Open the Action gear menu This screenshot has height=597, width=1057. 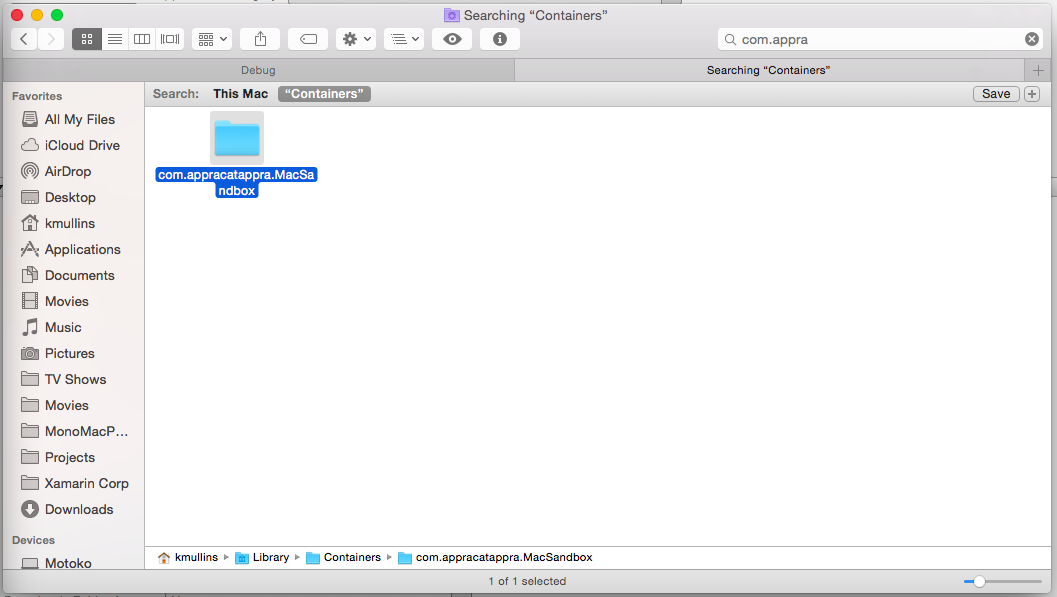click(x=356, y=39)
